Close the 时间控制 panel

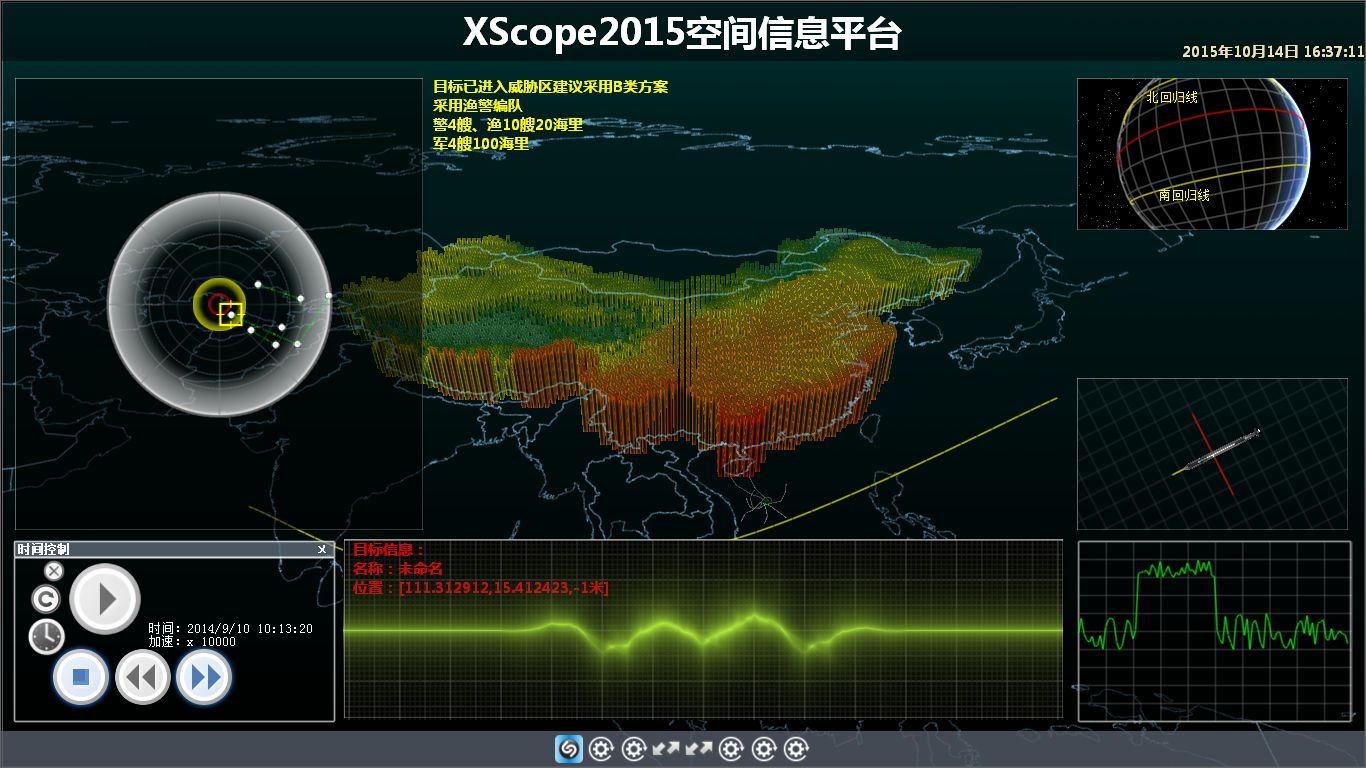click(322, 549)
